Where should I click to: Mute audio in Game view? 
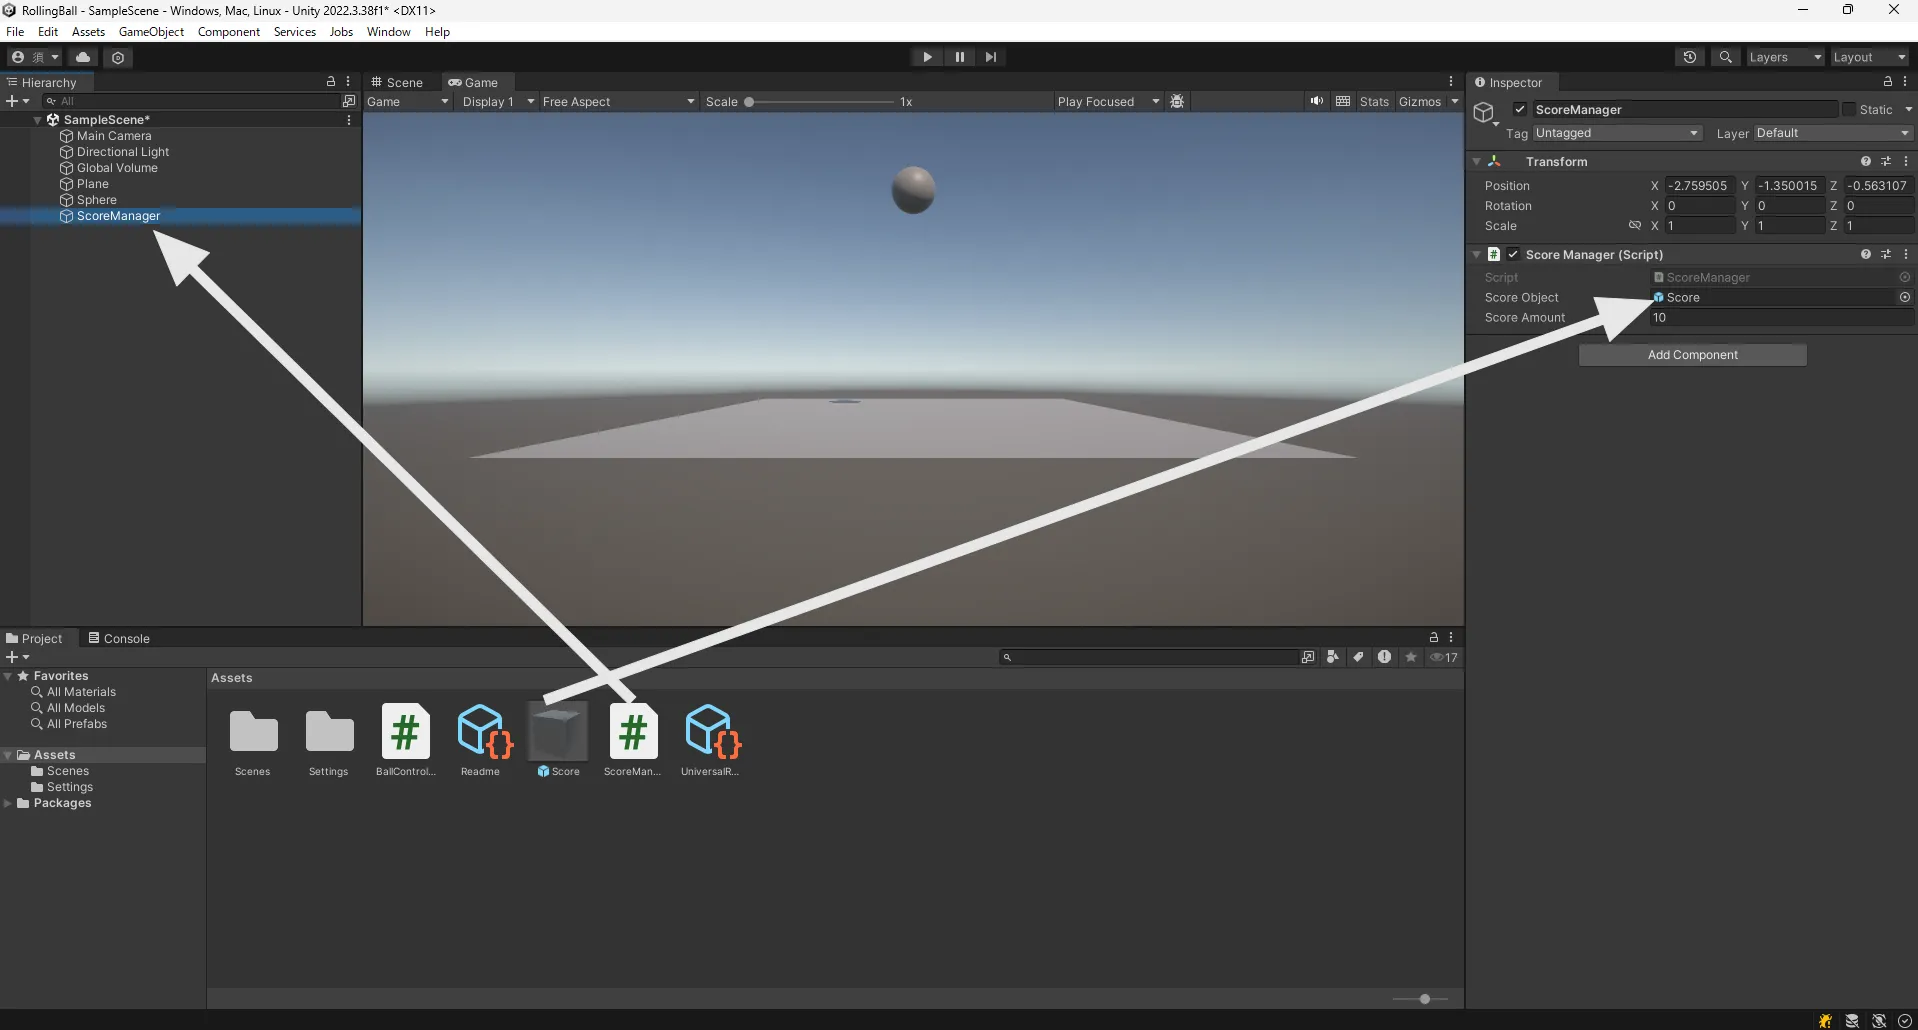click(1316, 101)
